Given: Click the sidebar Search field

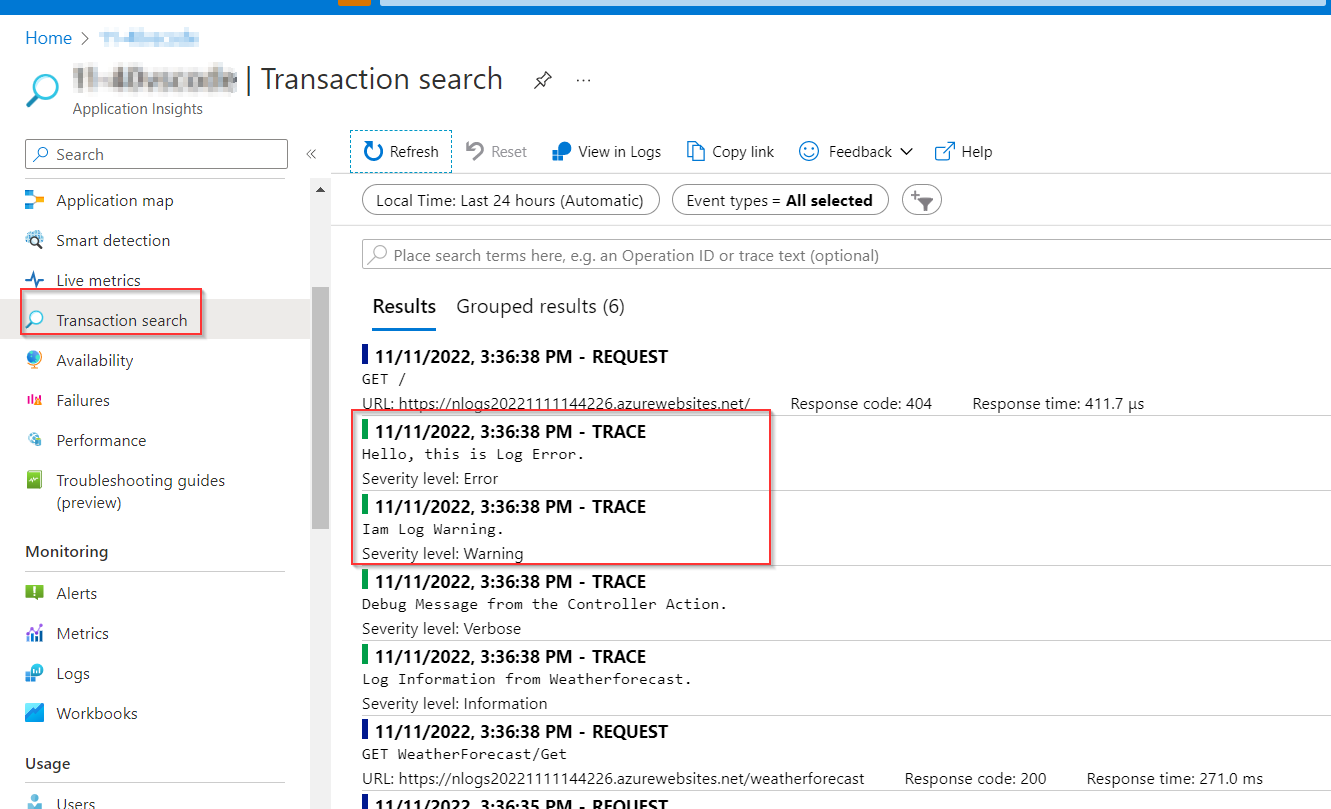Looking at the screenshot, I should (x=156, y=154).
